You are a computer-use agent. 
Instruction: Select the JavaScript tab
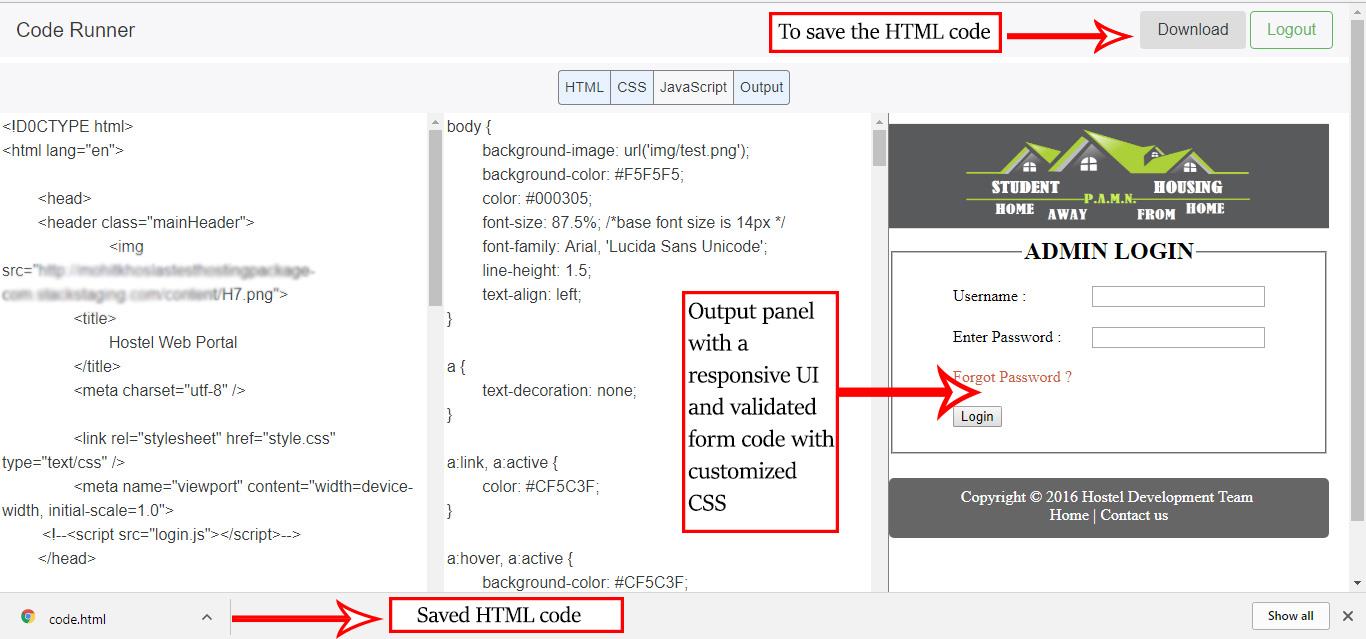693,87
